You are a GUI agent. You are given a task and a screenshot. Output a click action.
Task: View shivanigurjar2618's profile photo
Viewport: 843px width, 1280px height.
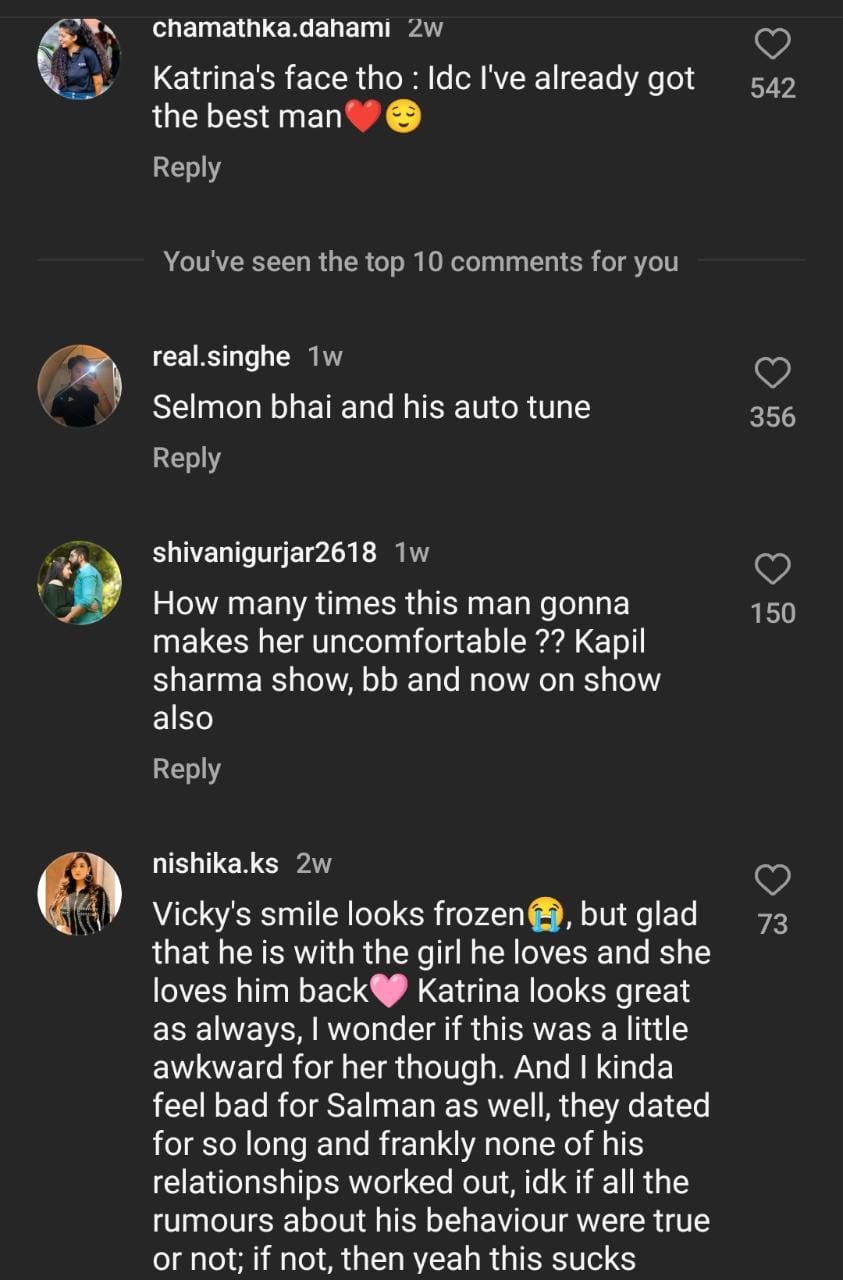tap(79, 583)
